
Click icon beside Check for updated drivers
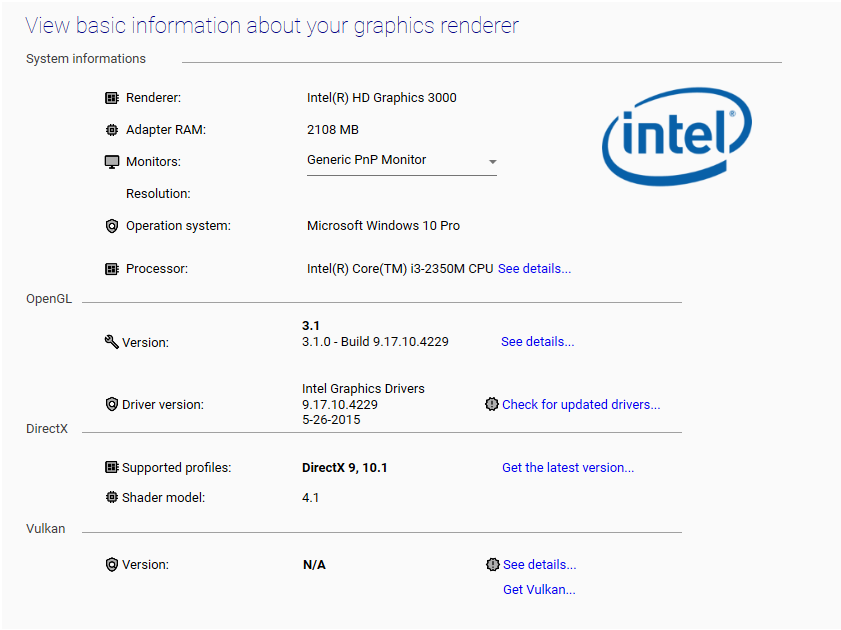pyautogui.click(x=491, y=405)
